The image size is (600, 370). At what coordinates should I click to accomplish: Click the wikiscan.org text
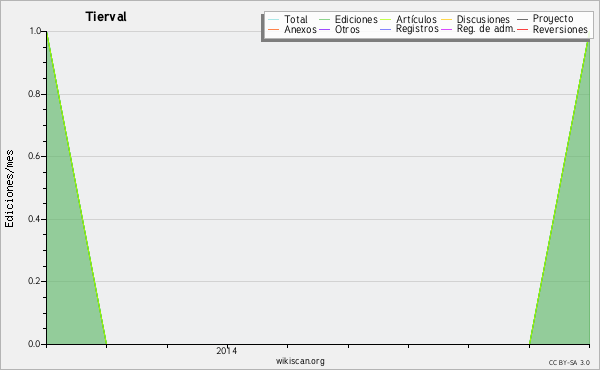tap(300, 361)
